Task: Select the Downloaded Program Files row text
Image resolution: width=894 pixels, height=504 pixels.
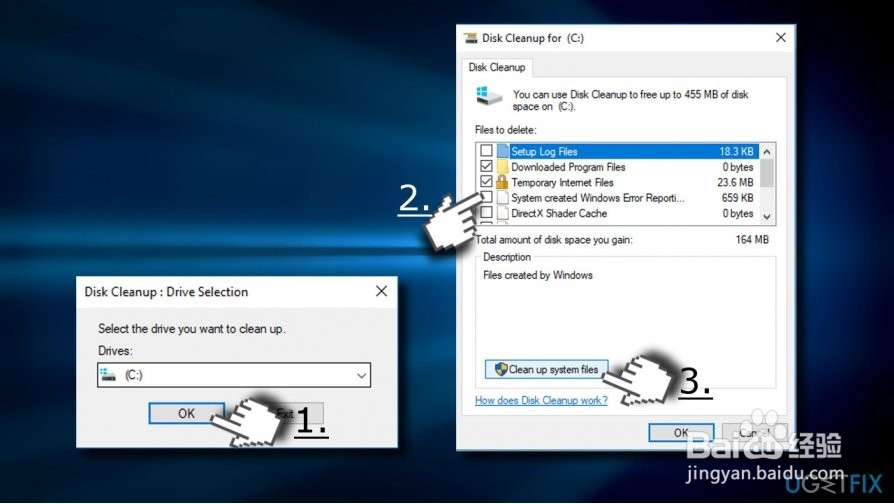Action: pyautogui.click(x=568, y=167)
